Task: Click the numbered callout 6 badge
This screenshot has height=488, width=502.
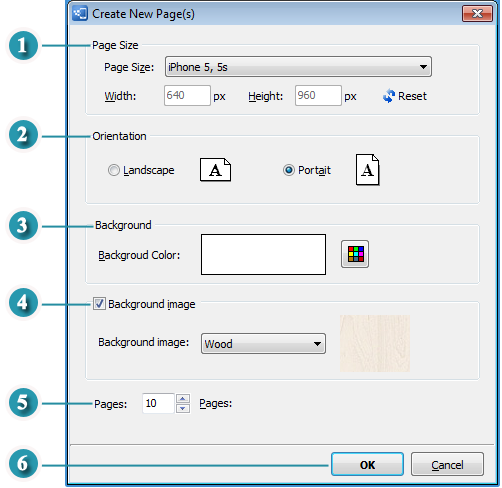Action: click(23, 463)
